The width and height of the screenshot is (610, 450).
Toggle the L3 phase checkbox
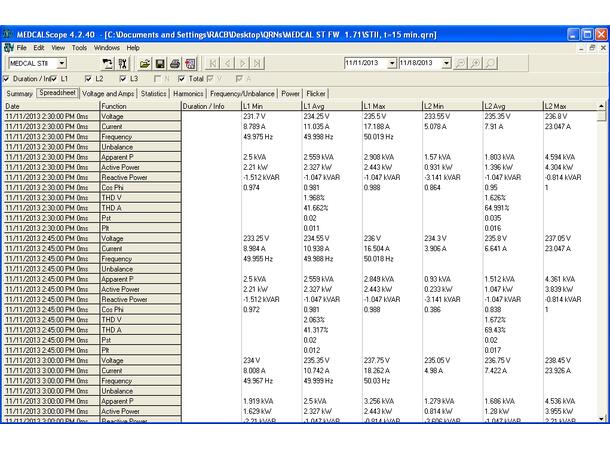click(123, 79)
